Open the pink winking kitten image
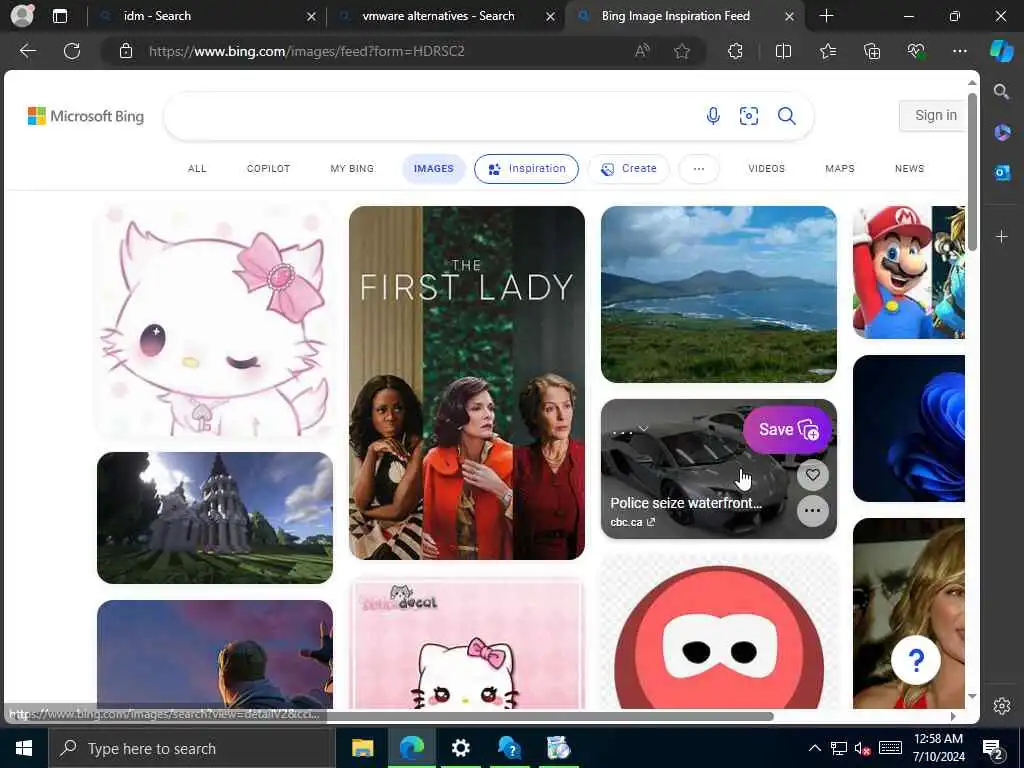 pos(215,321)
